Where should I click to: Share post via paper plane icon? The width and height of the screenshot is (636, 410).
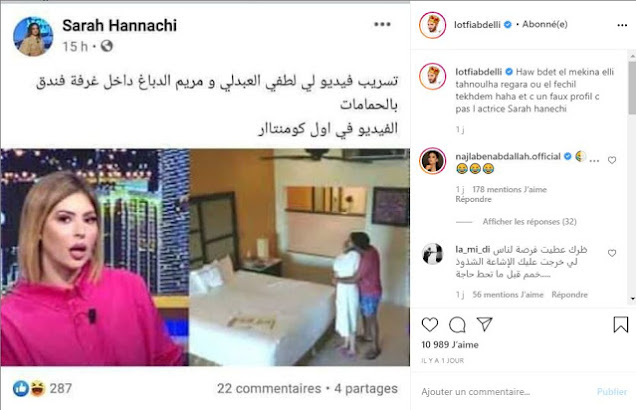tap(484, 324)
